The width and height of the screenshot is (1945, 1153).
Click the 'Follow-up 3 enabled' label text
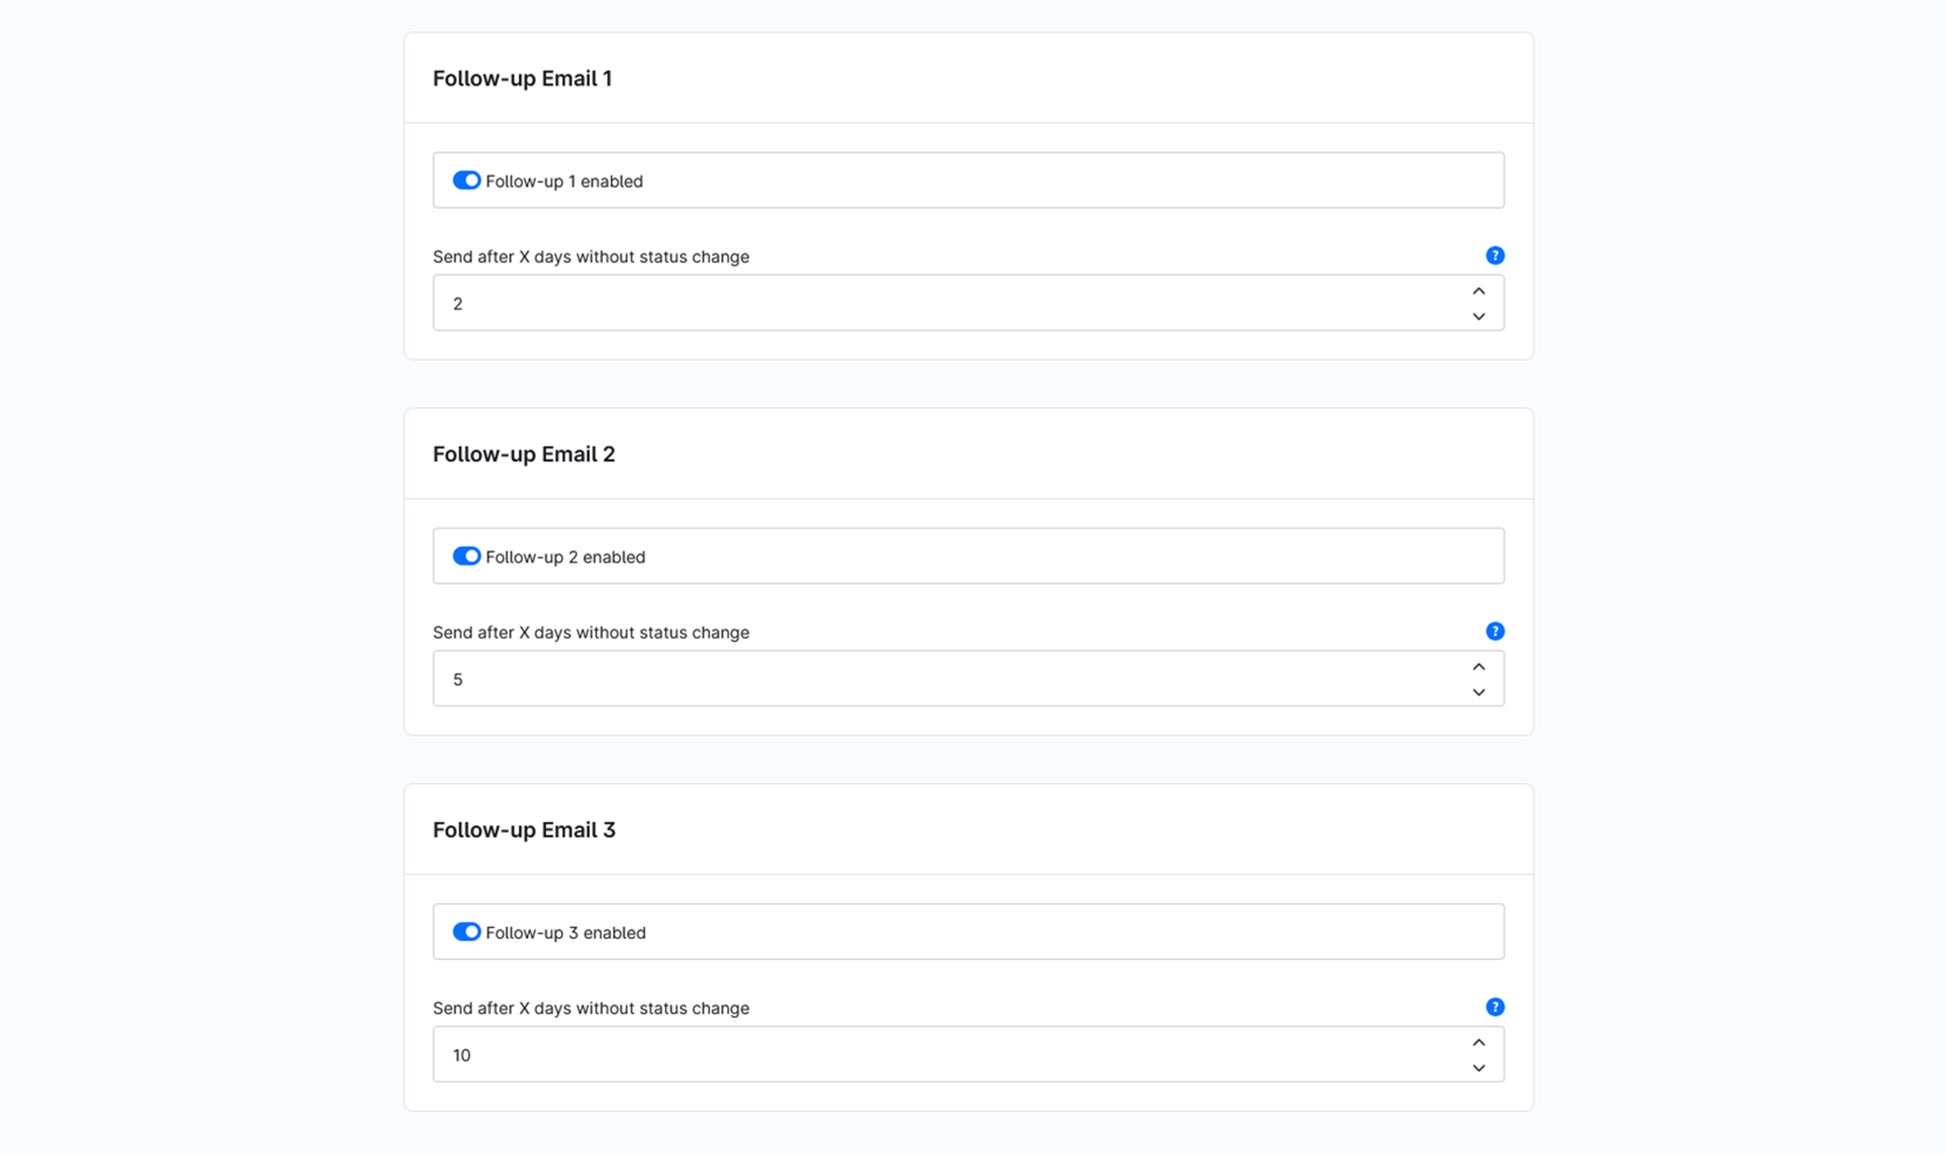pyautogui.click(x=565, y=933)
